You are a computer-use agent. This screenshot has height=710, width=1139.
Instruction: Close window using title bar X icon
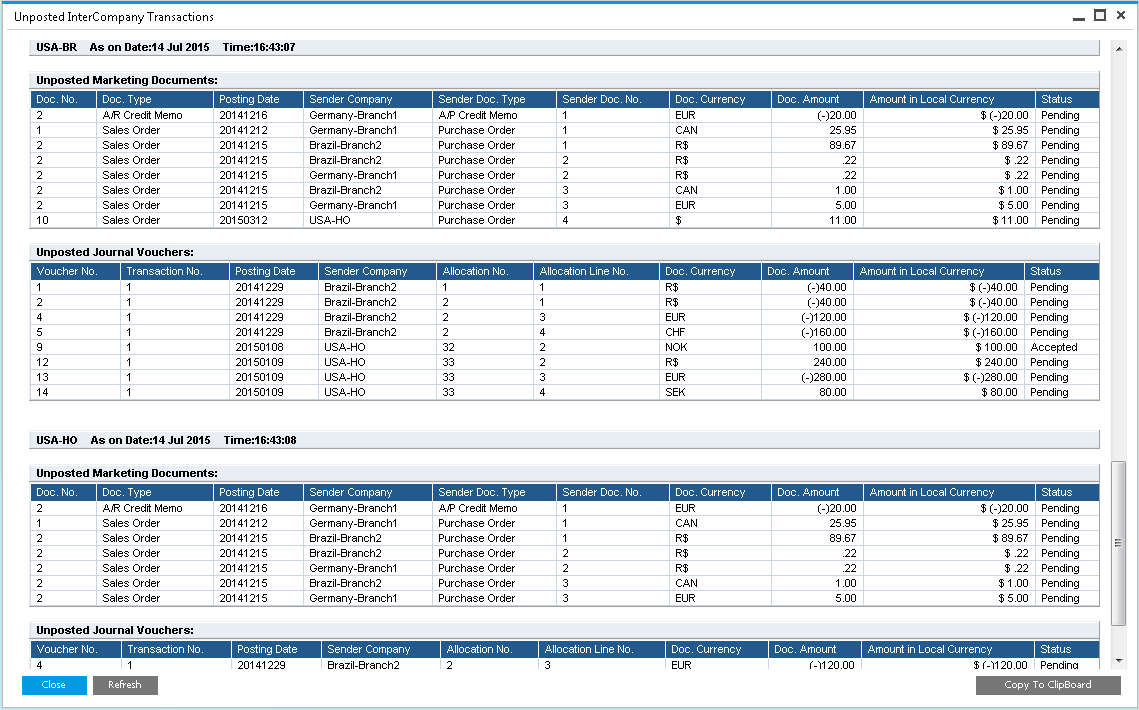pos(1121,15)
